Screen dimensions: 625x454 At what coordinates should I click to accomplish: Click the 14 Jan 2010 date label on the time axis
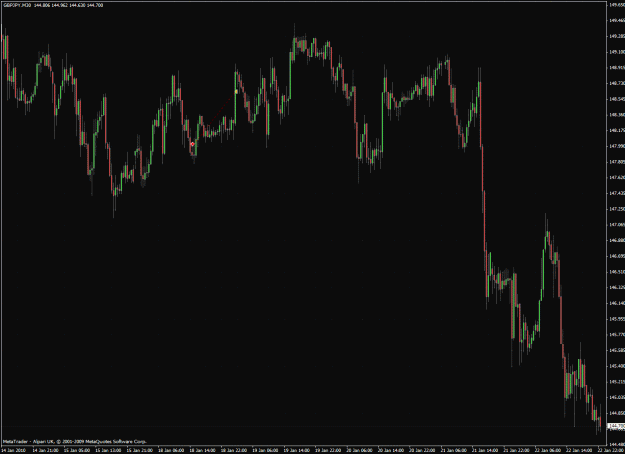(12, 450)
